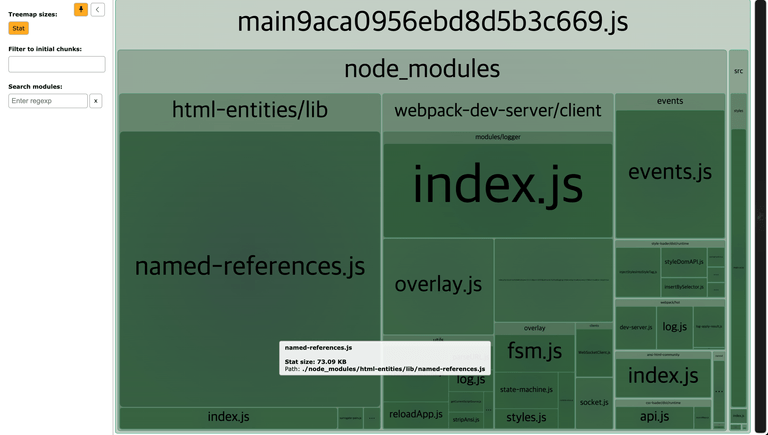Click the 'Search modules:' label
This screenshot has height=435, width=768.
[x=35, y=87]
